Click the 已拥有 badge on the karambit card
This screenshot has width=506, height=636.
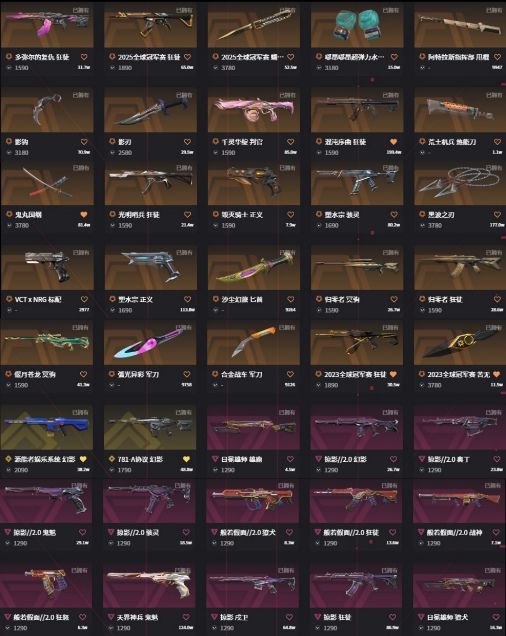coord(80,95)
